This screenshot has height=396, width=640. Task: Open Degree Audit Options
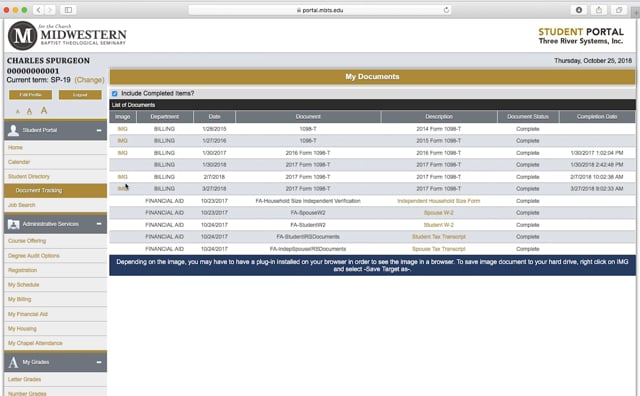(x=33, y=256)
